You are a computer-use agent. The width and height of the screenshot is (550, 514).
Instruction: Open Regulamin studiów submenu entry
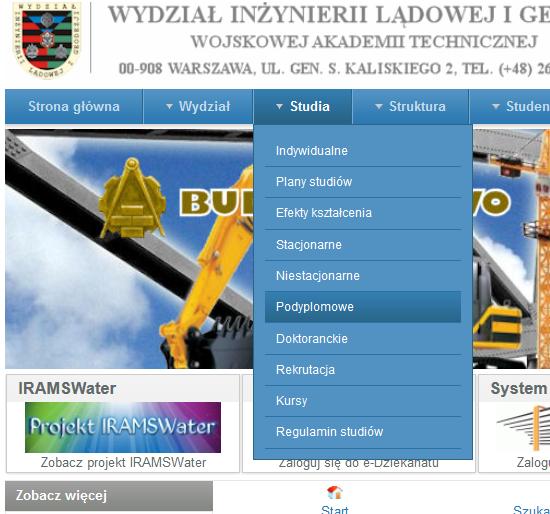(363, 432)
